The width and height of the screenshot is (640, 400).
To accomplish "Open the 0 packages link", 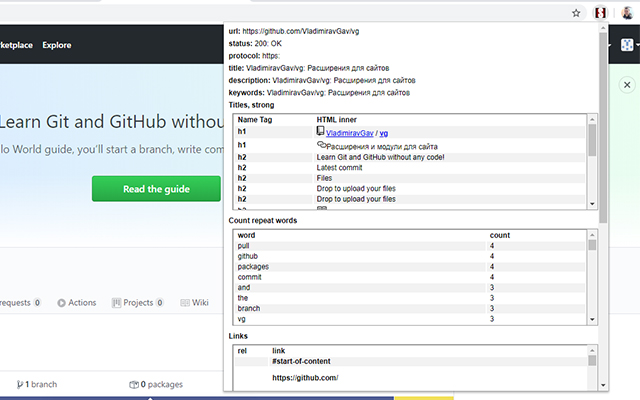I will 156,384.
